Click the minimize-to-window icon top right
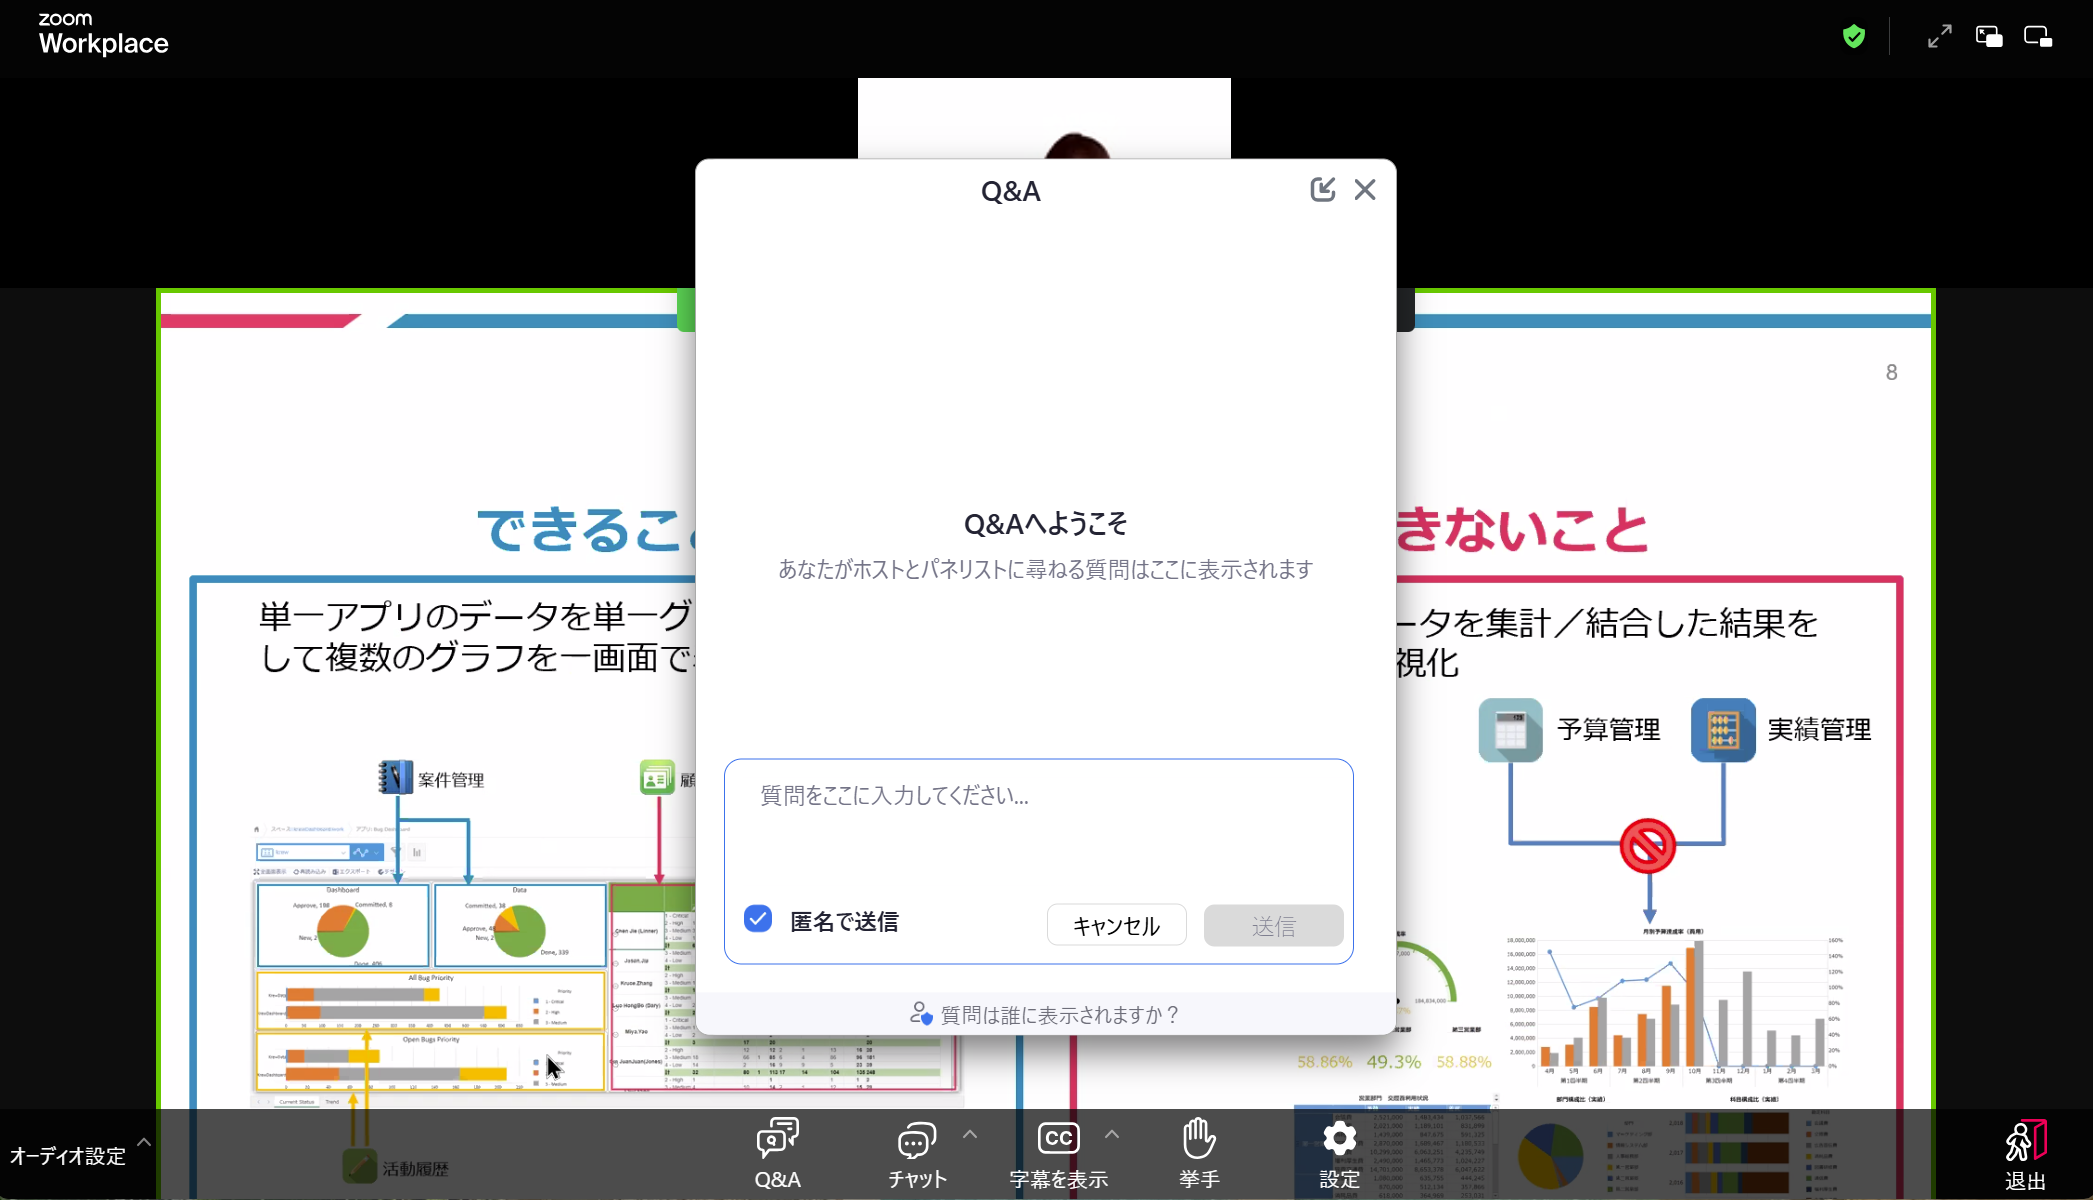The image size is (2093, 1200). (x=2038, y=36)
